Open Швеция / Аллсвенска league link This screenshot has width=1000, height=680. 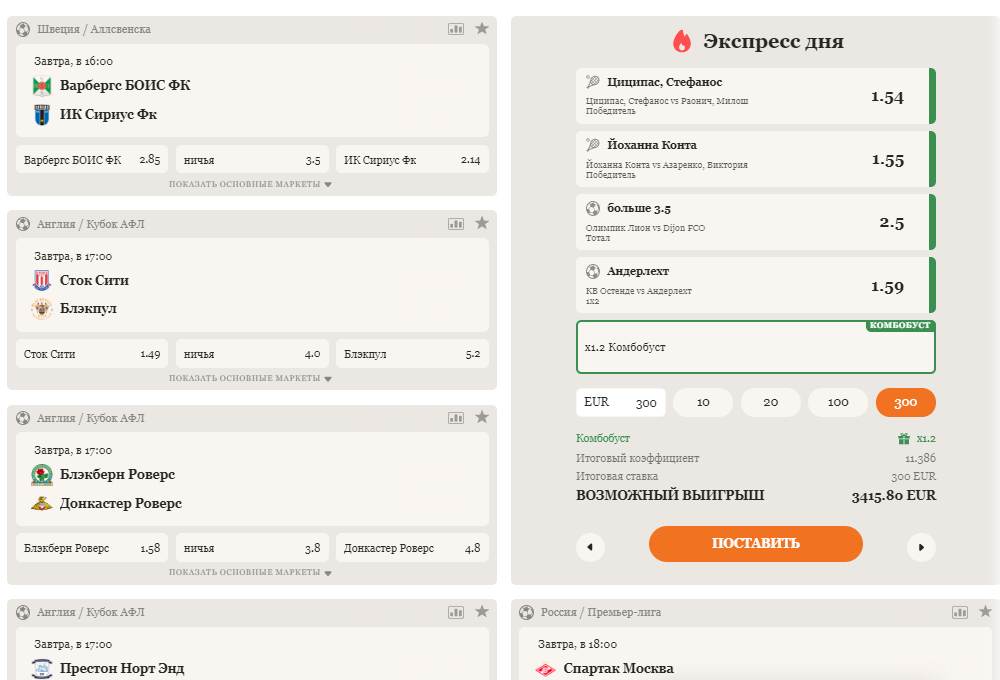pyautogui.click(x=94, y=29)
